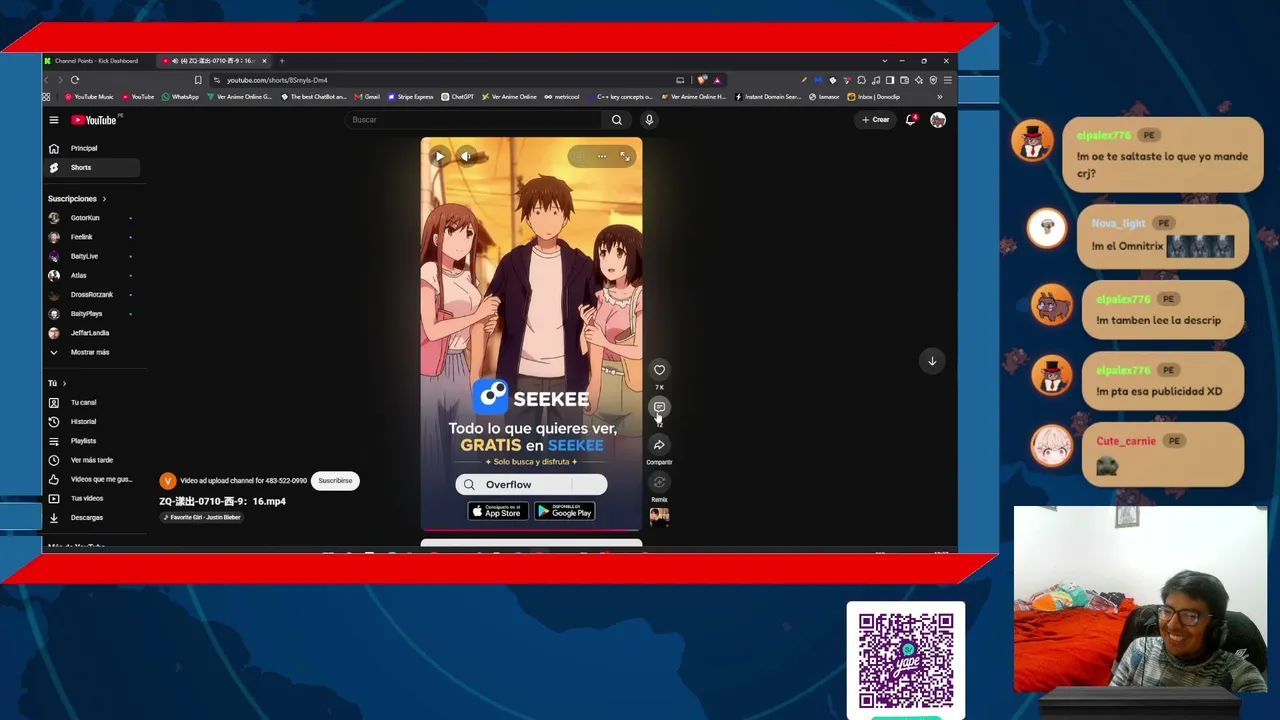Open a new browser tab
This screenshot has width=1280, height=720.
click(x=282, y=61)
